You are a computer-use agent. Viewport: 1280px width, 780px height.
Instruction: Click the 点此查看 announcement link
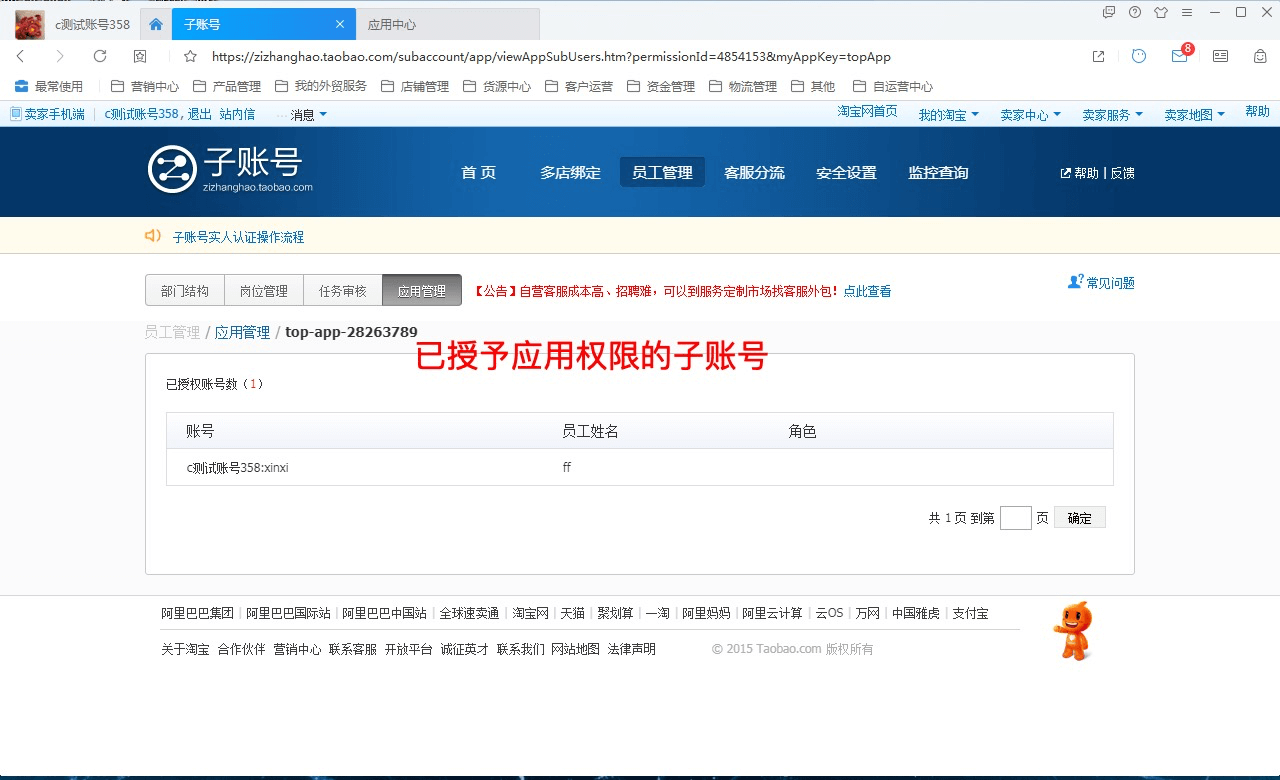tap(867, 291)
